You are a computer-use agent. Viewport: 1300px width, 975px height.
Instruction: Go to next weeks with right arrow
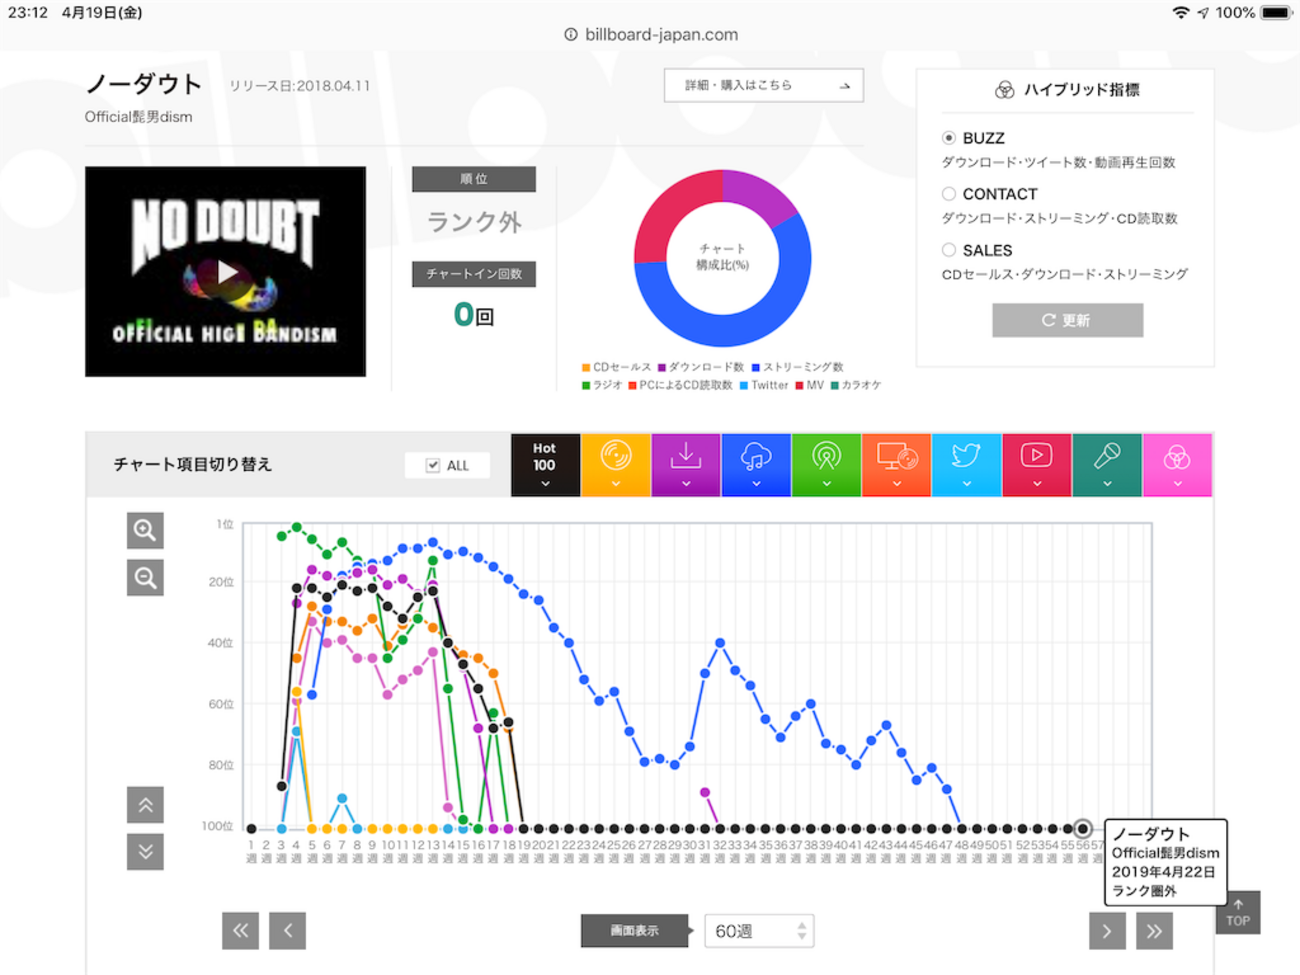(1107, 930)
